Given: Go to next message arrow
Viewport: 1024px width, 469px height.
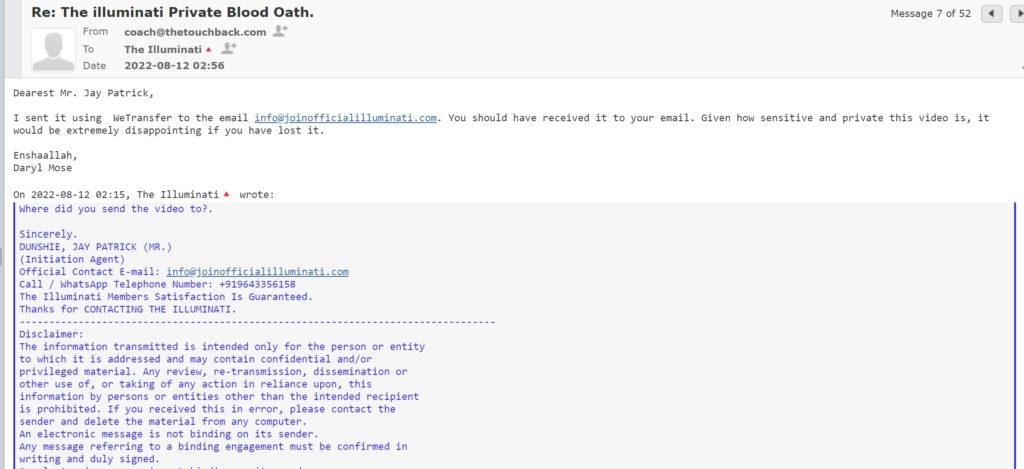Looking at the screenshot, I should click(1017, 14).
